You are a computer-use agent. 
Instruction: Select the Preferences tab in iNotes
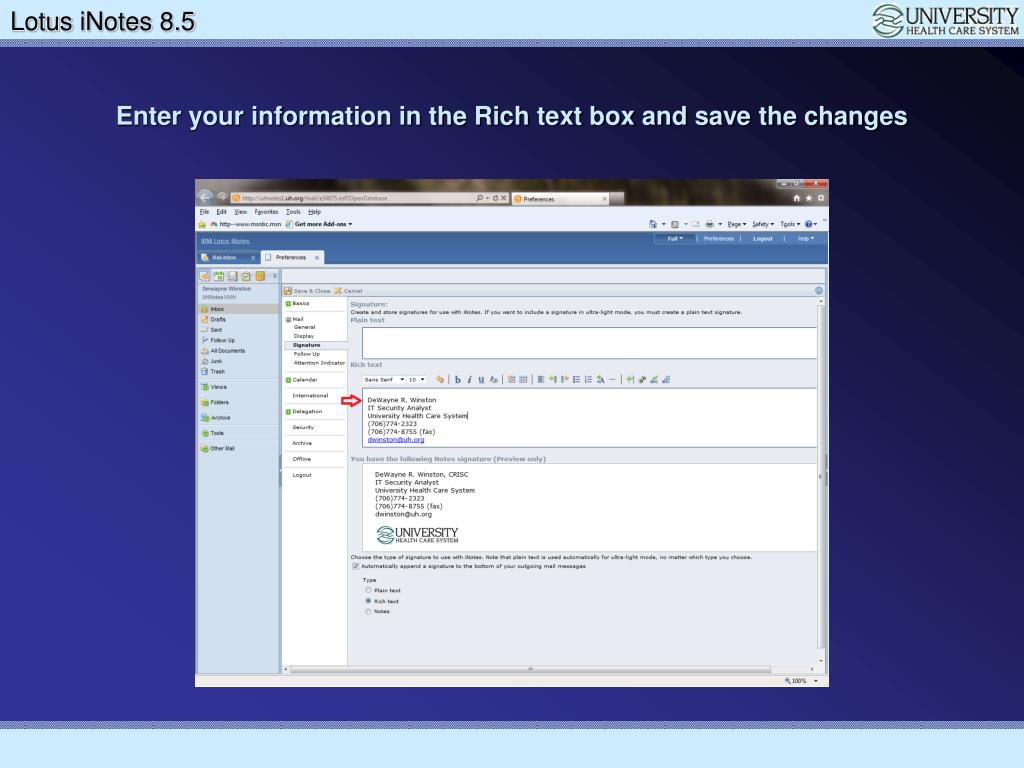click(293, 257)
